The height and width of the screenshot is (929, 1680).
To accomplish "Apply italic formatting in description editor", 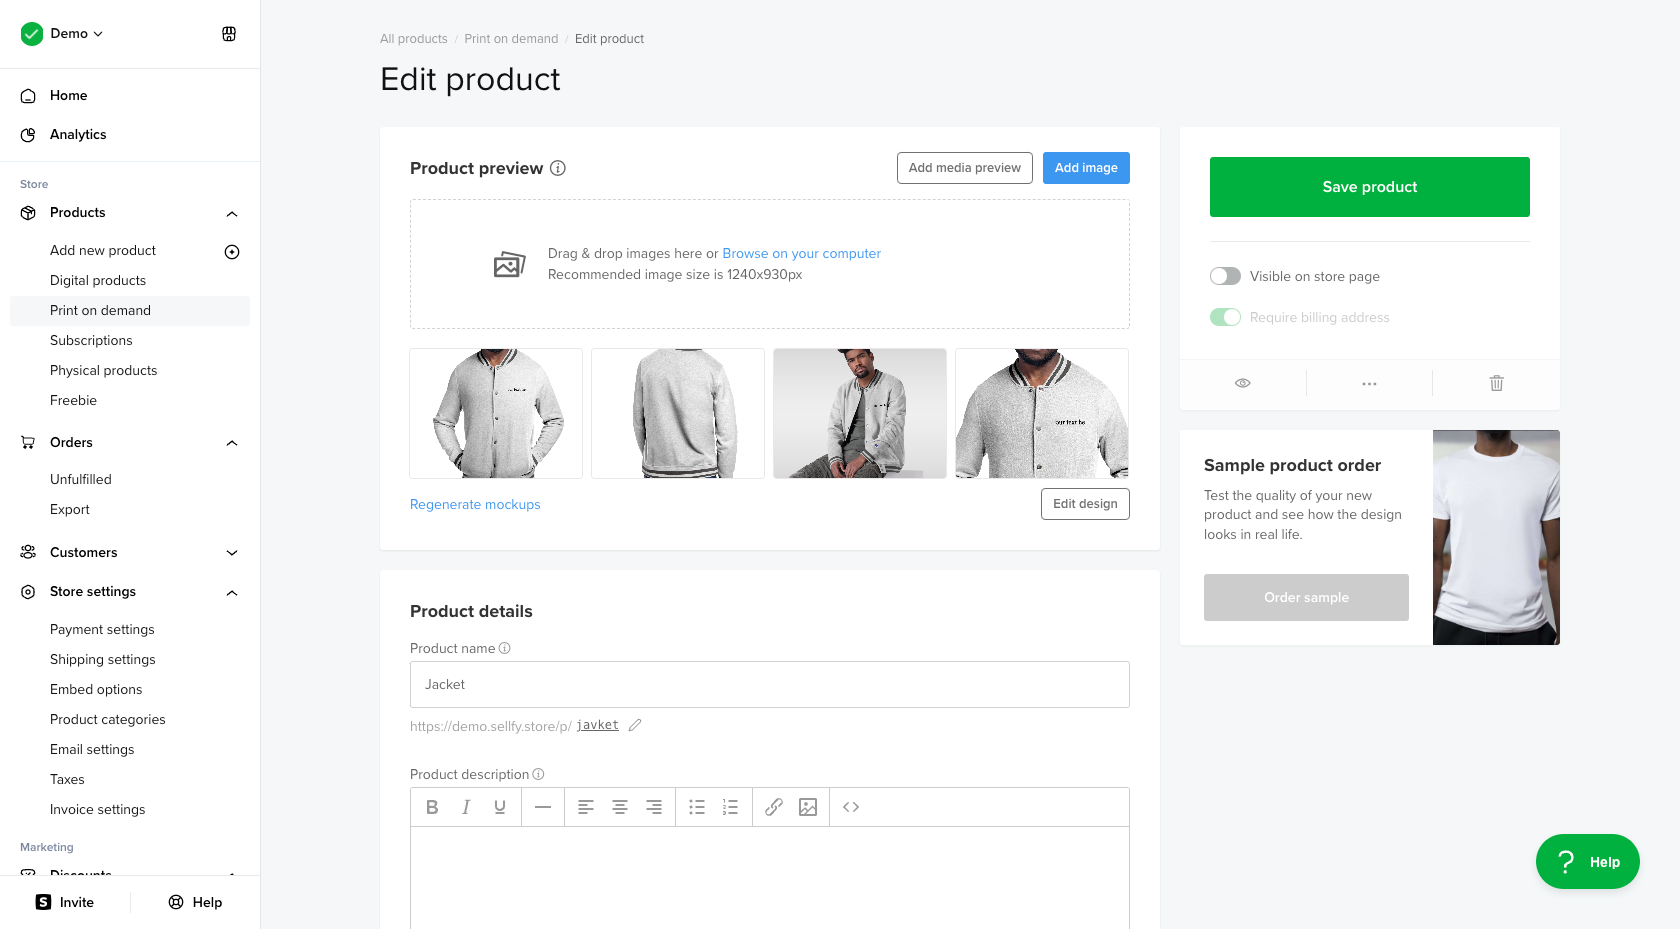I will pyautogui.click(x=466, y=807).
